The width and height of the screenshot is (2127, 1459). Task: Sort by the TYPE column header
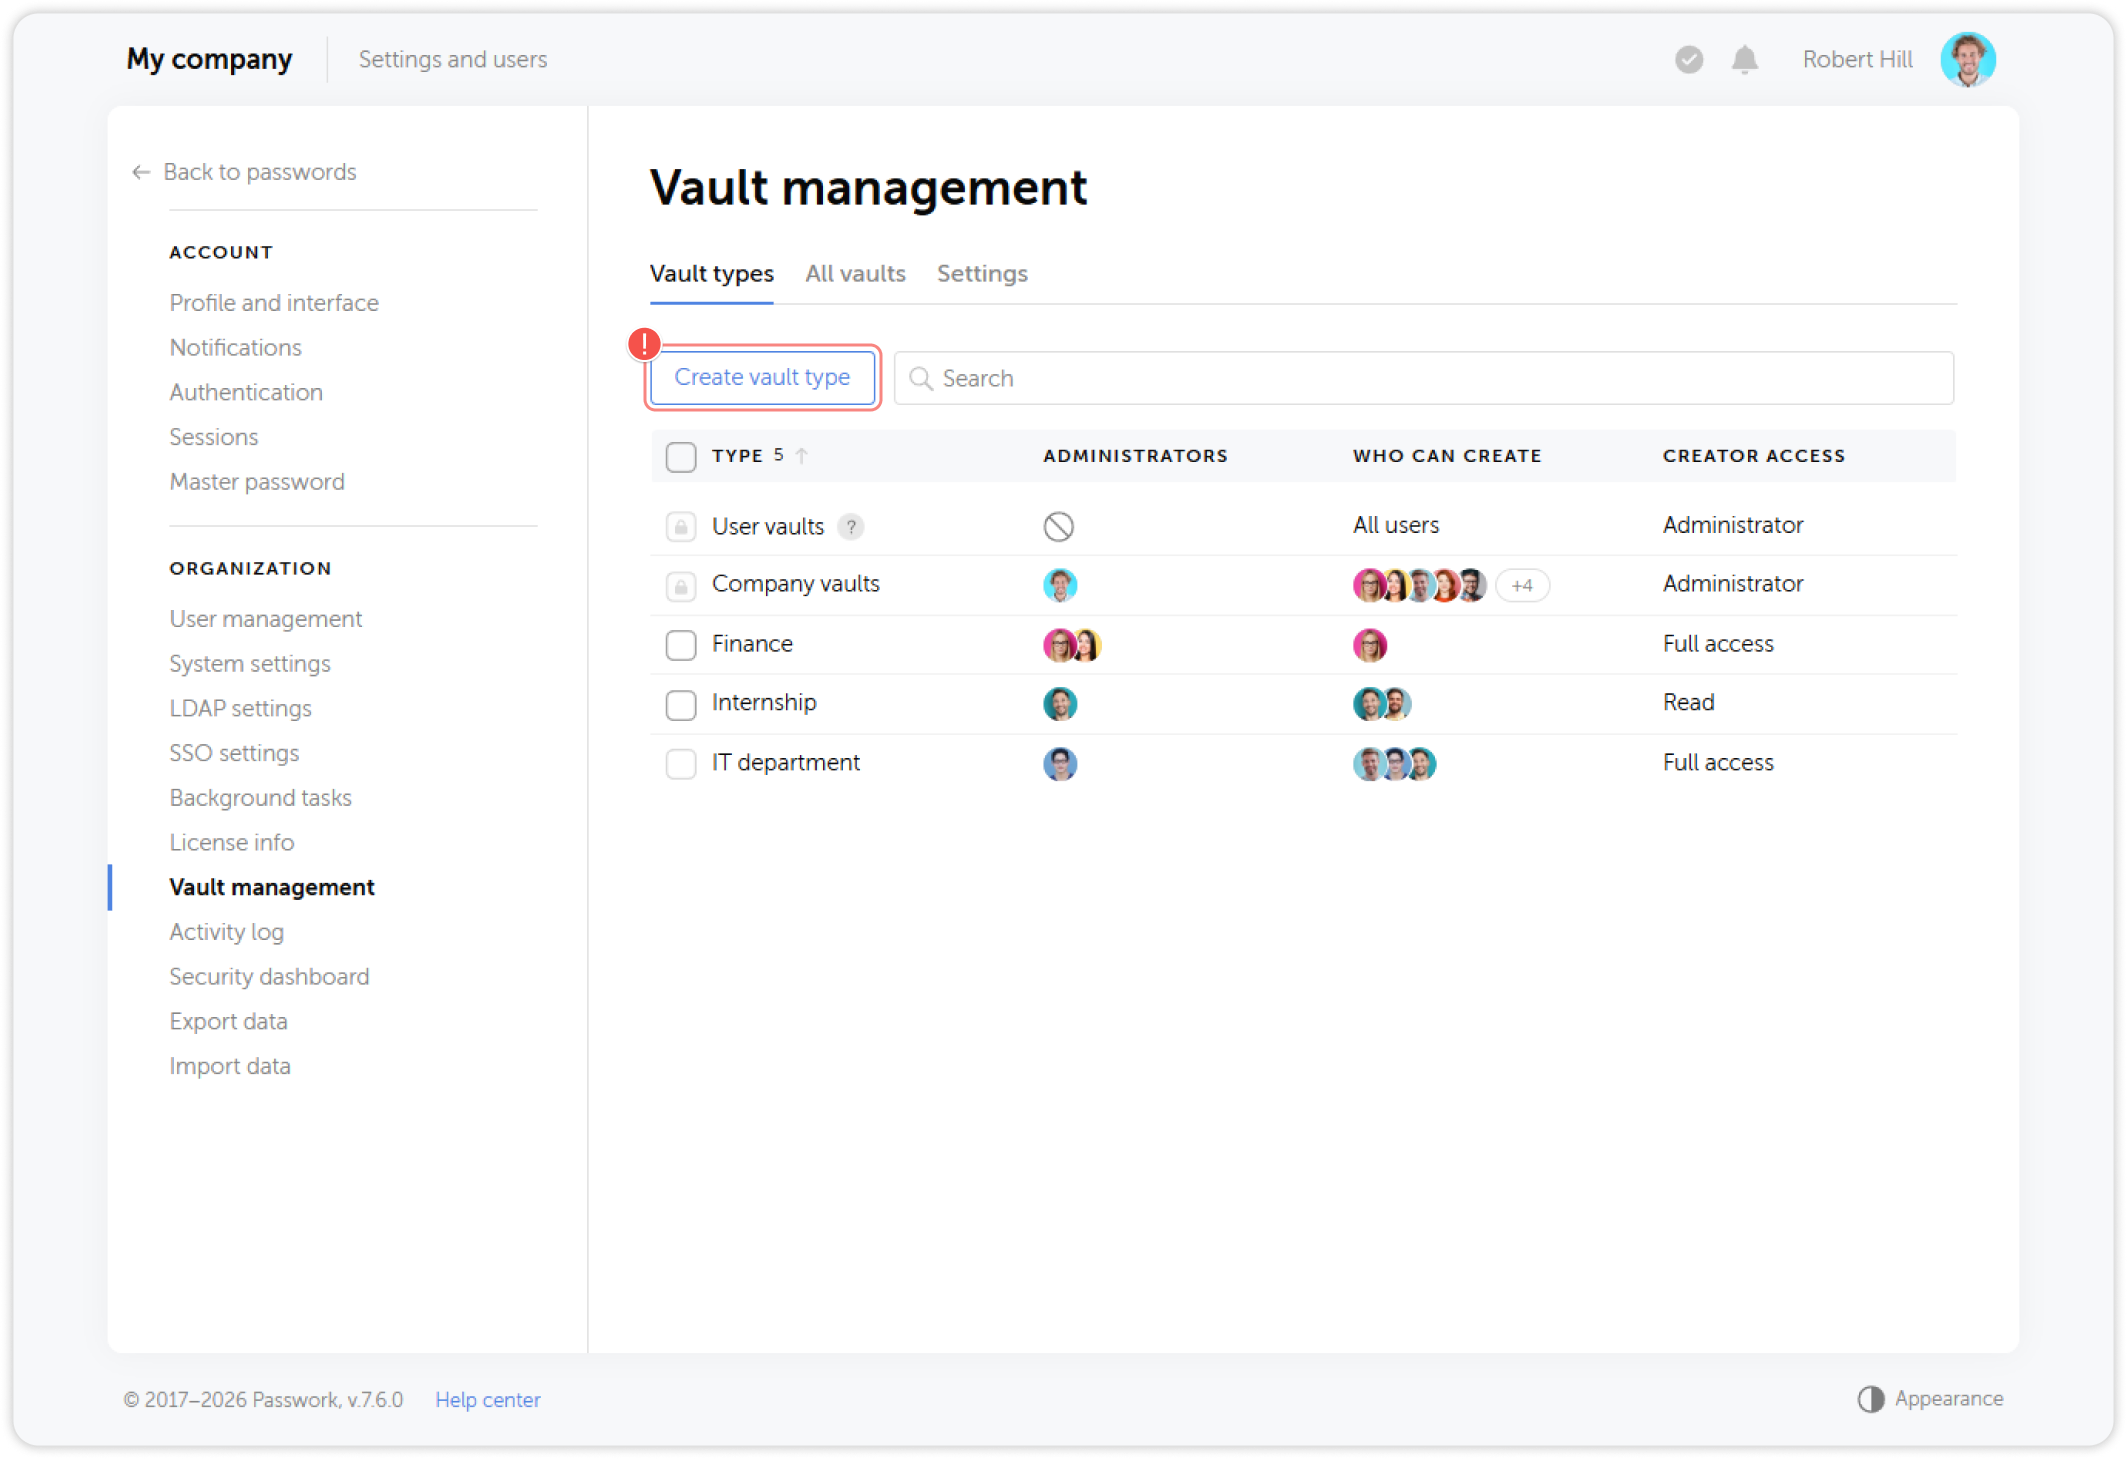(x=737, y=456)
